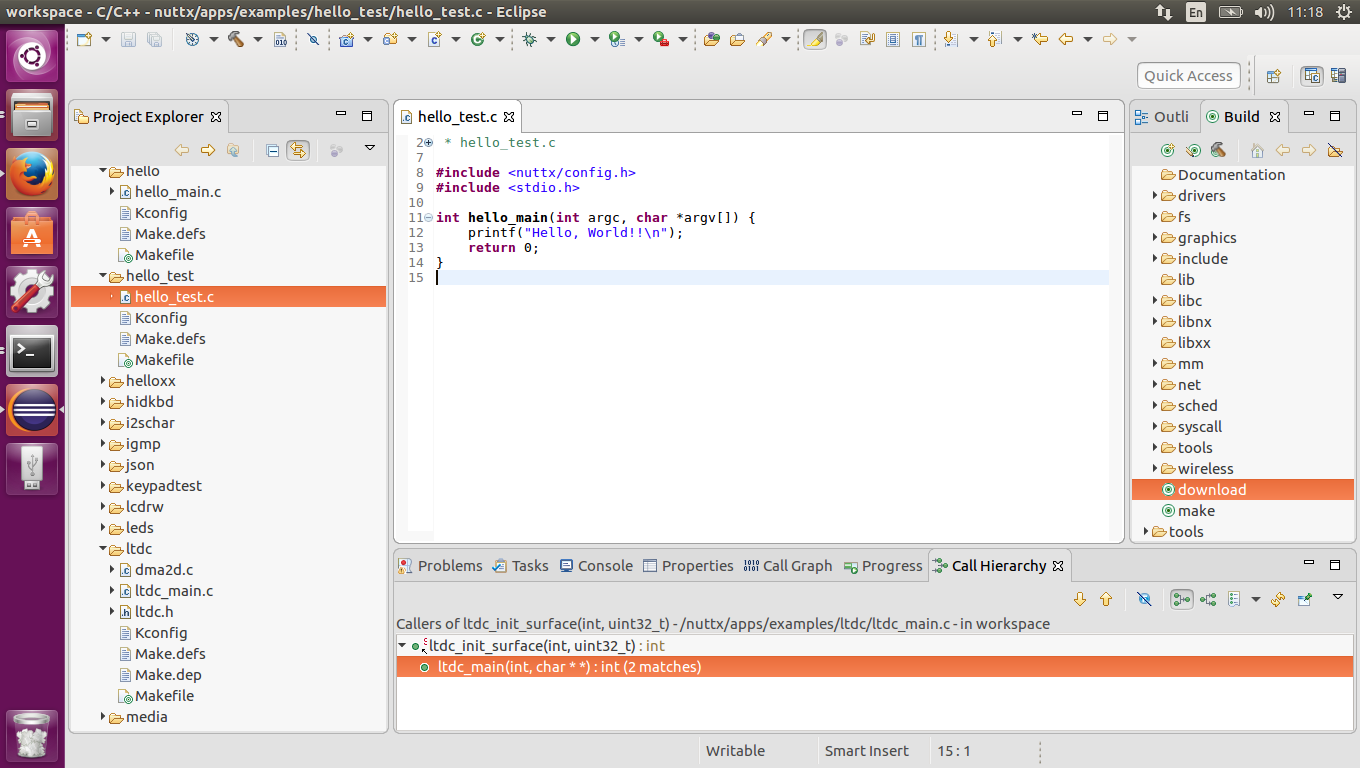1360x768 pixels.
Task: Open Call Hierarchy view menu triangle
Action: (x=1337, y=597)
